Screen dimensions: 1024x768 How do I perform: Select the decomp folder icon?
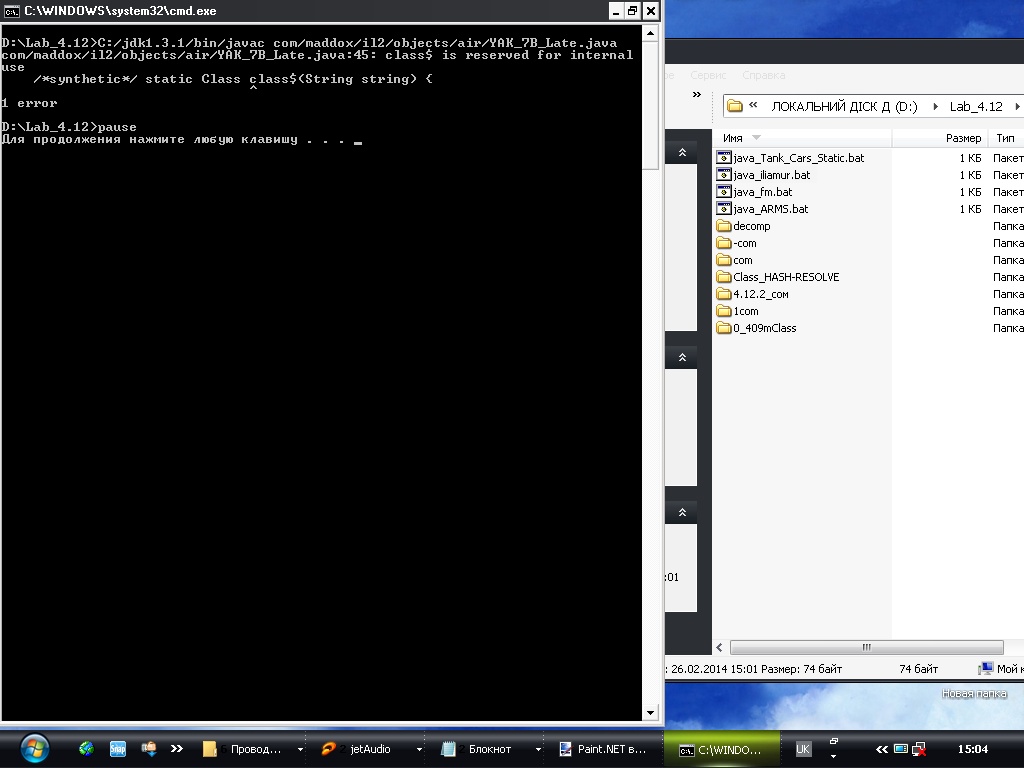[724, 225]
